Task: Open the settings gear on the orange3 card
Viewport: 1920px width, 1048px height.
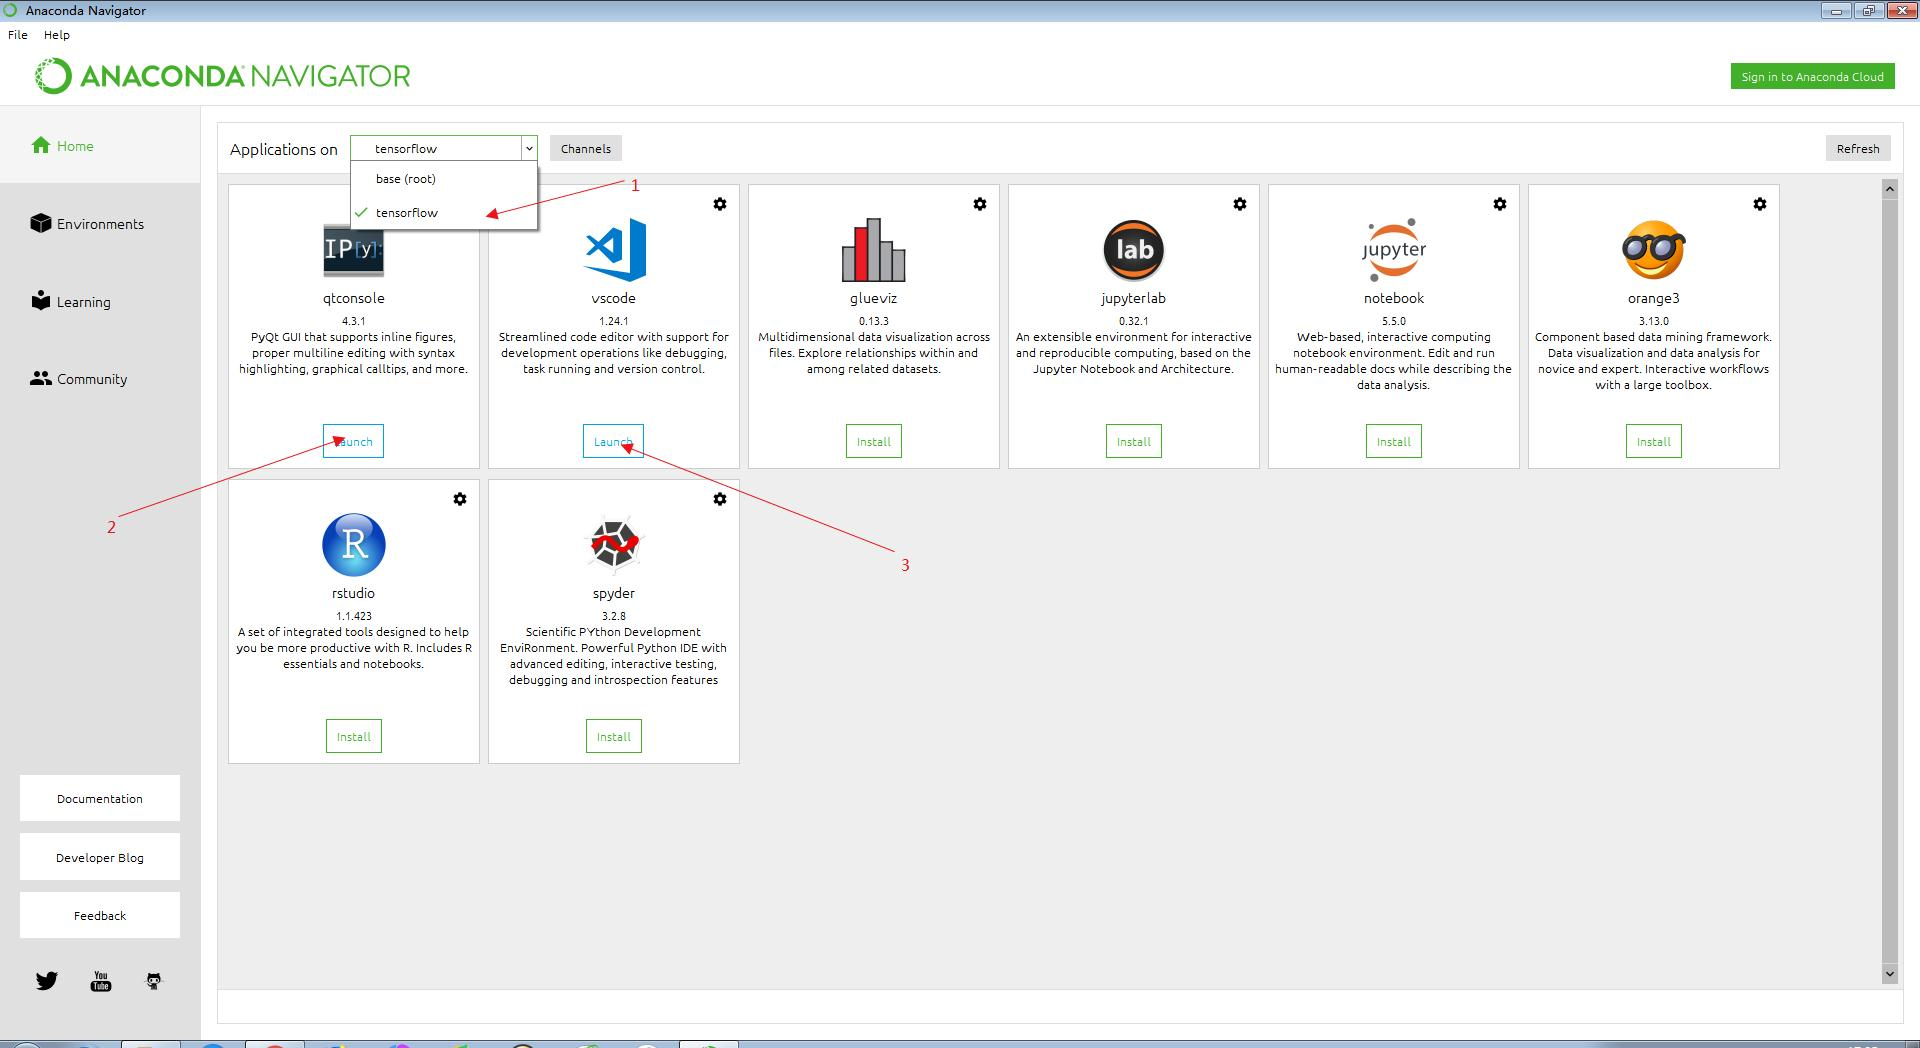Action: [1760, 203]
